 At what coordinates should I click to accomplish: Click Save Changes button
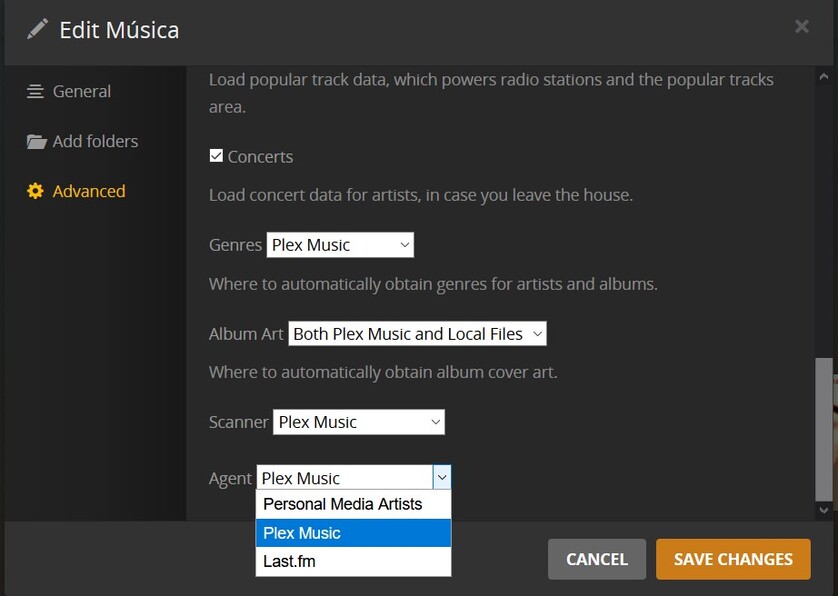click(733, 559)
